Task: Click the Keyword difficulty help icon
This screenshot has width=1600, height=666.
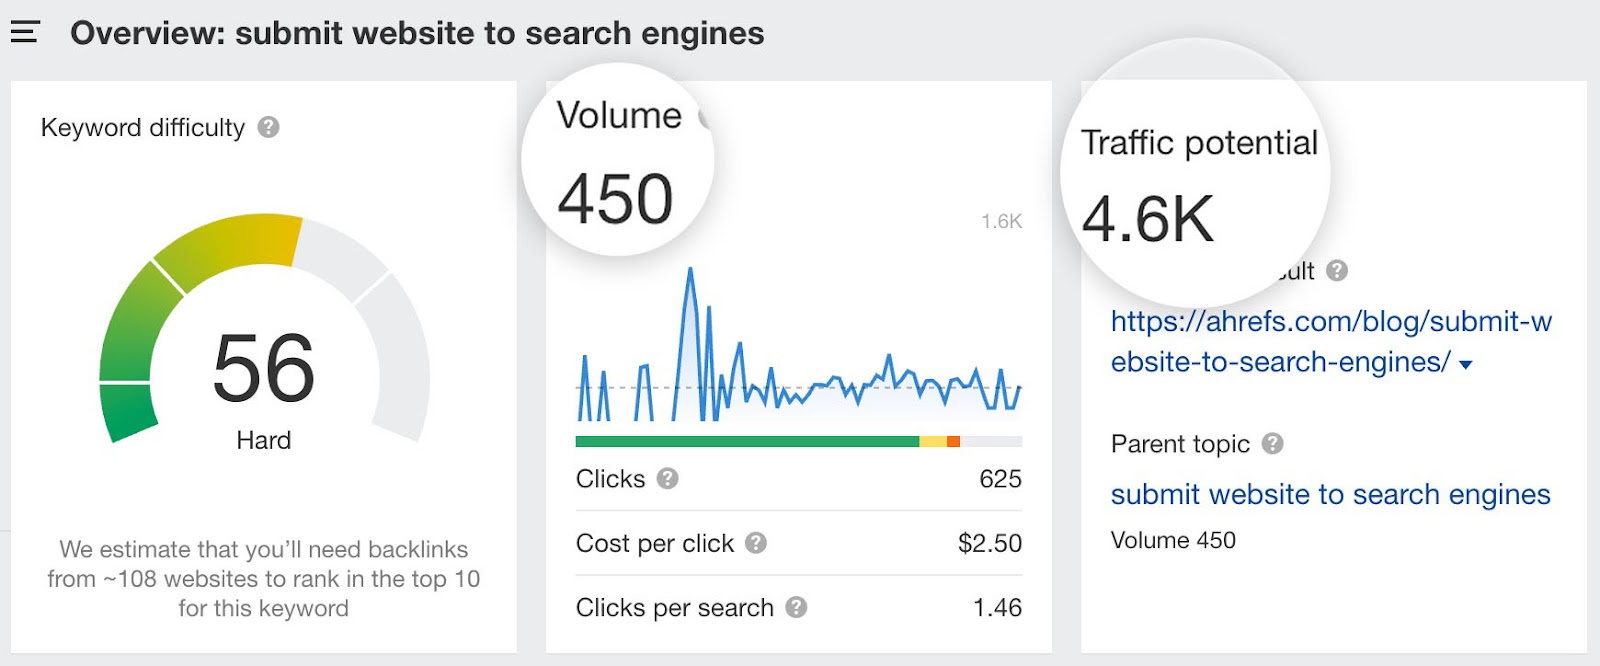Action: pyautogui.click(x=268, y=127)
